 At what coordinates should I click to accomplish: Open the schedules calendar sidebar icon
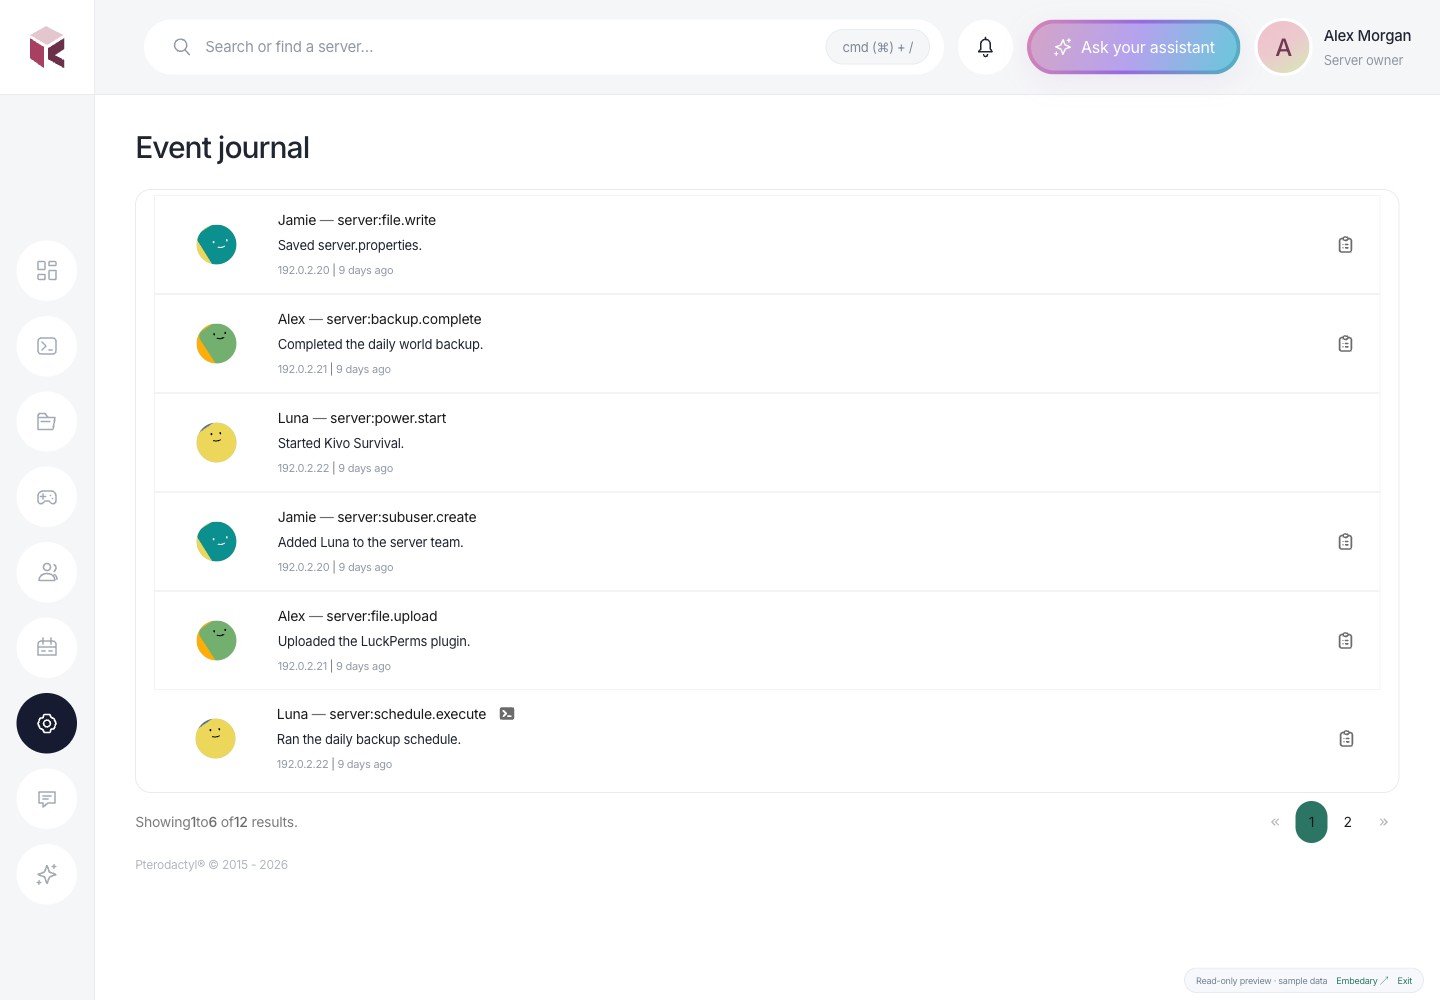47,648
